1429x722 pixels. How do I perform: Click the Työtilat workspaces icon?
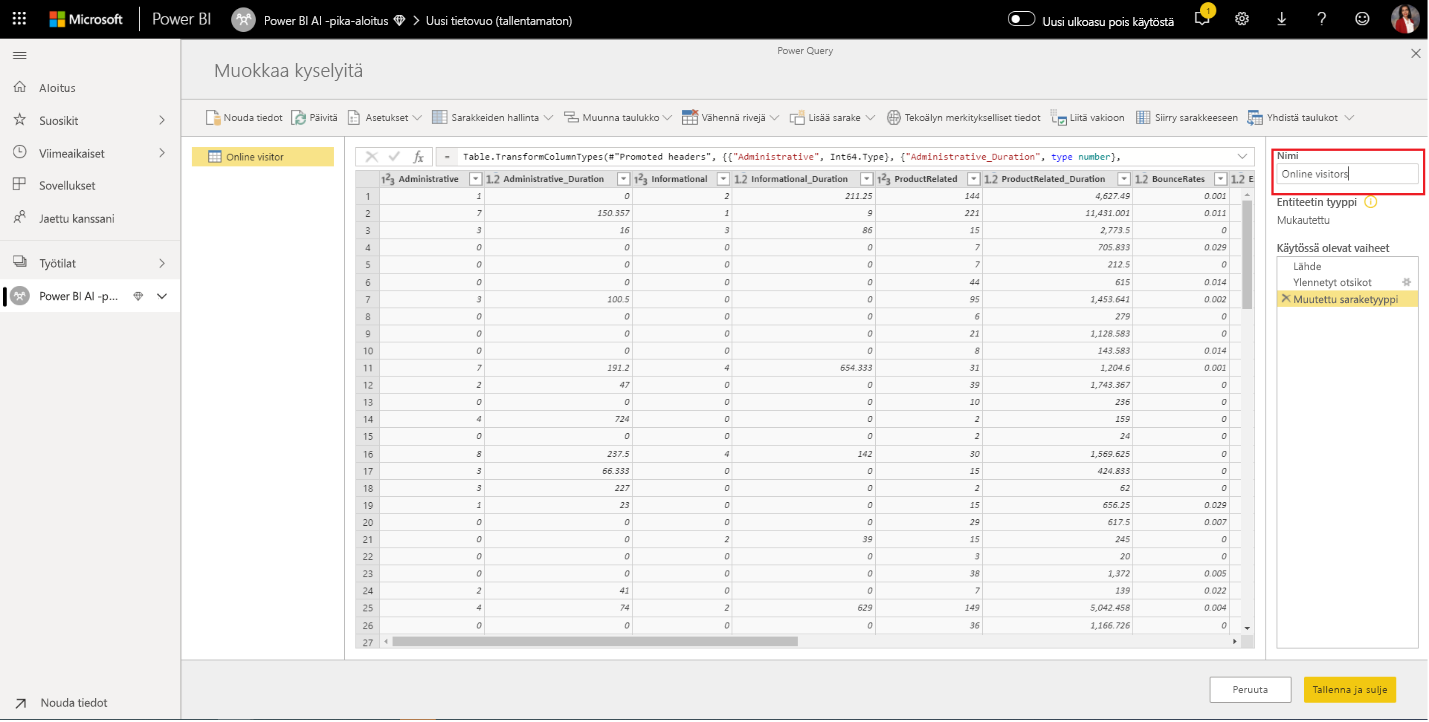(19, 262)
